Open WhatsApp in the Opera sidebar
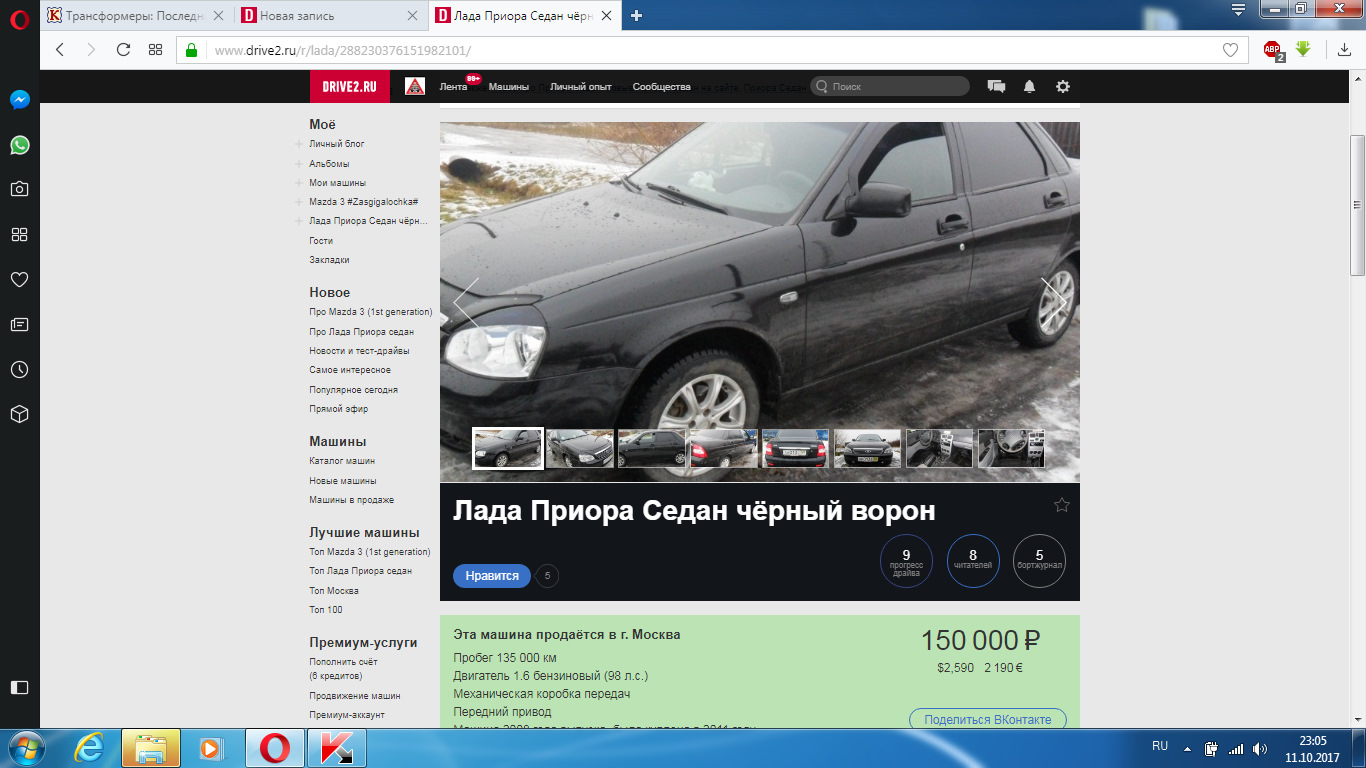Screen dimensions: 1366x768 [19, 145]
